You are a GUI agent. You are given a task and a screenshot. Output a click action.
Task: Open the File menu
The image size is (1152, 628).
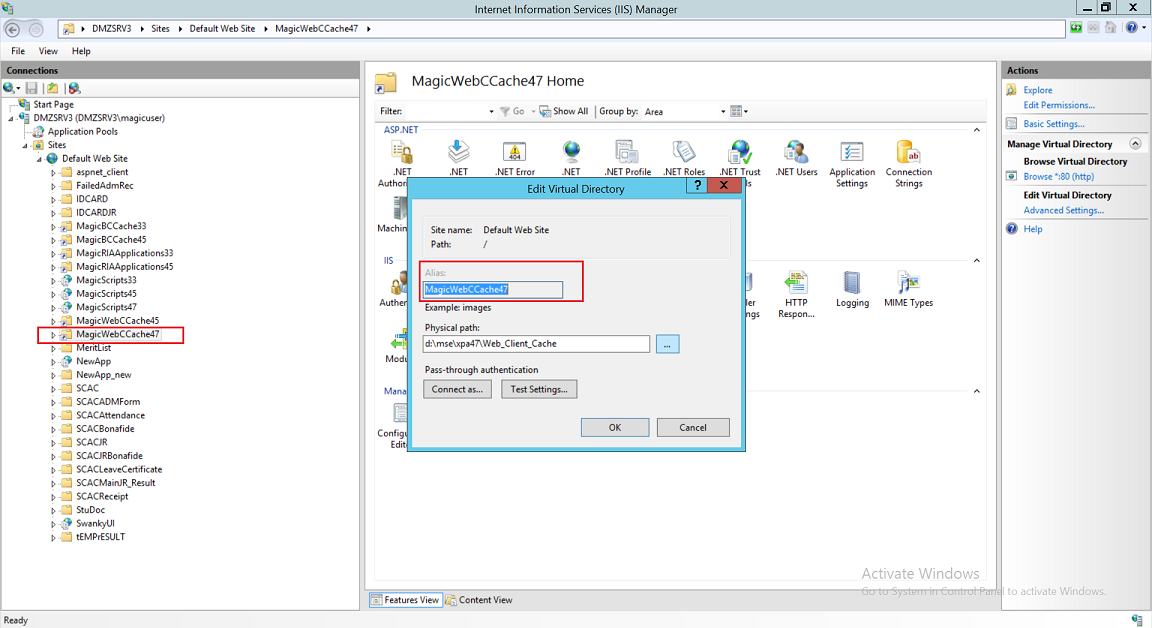tap(18, 51)
